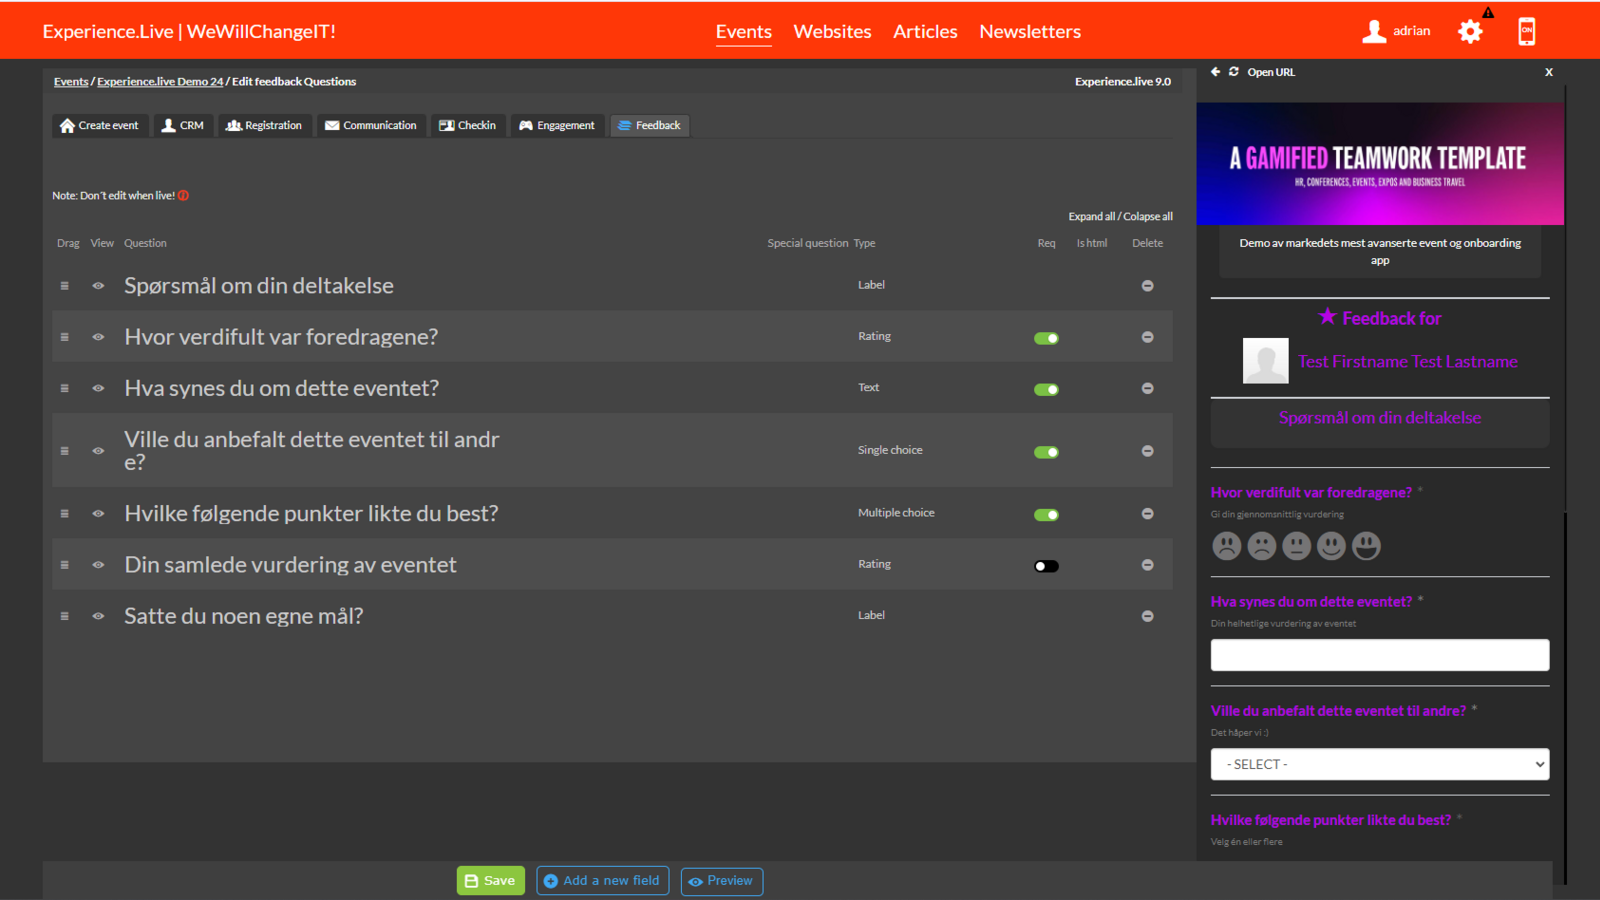Delete the 'Hva synes du om dette eventet?' question
The height and width of the screenshot is (900, 1600).
(x=1147, y=389)
